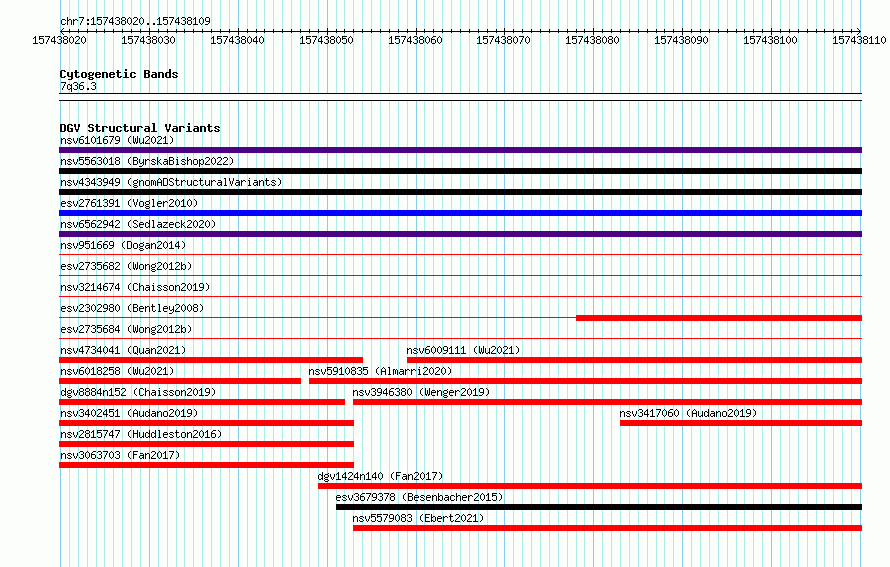Click dgv8884n152 (Chaisson2019) label
Screen dimensions: 890x567
coord(138,392)
